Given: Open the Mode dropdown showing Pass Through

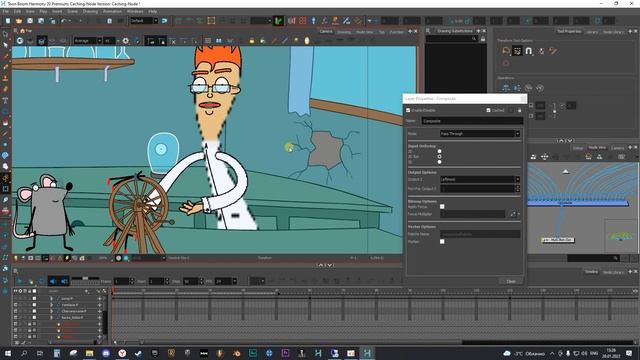Looking at the screenshot, I should (x=480, y=133).
